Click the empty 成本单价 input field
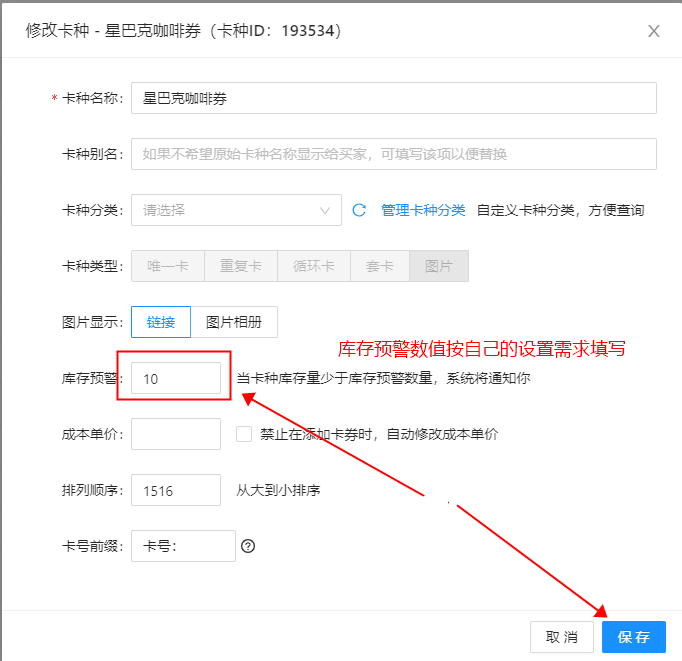Viewport: 682px width, 661px height. click(x=176, y=434)
